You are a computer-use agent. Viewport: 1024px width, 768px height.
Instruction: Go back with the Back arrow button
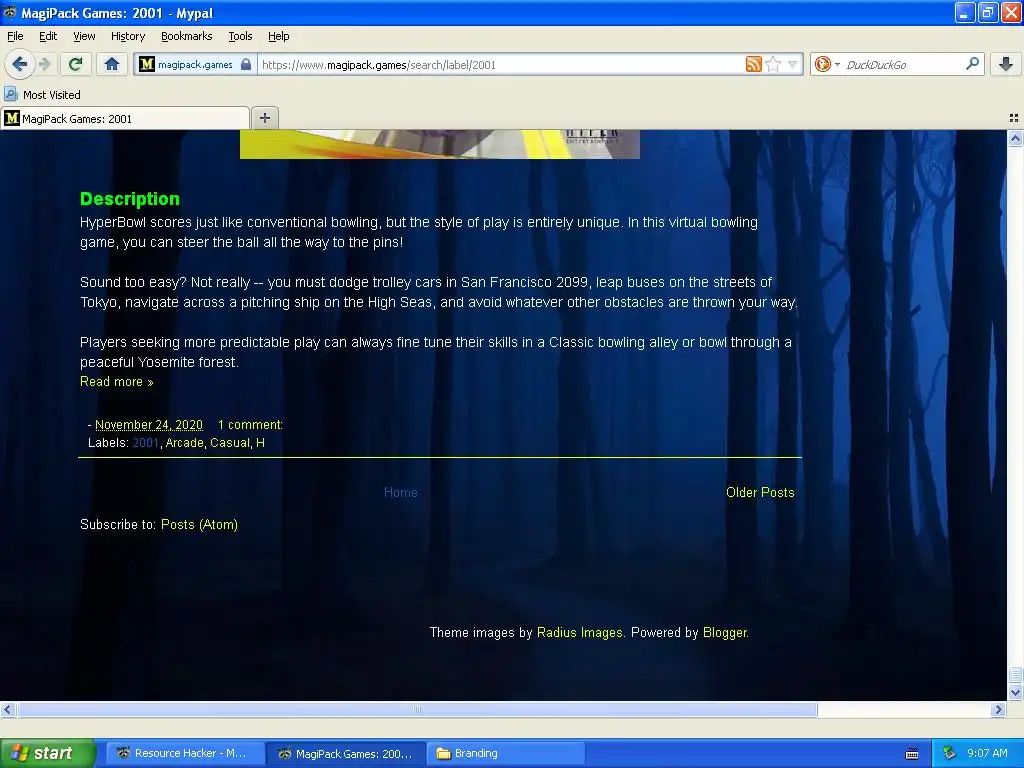click(x=19, y=64)
